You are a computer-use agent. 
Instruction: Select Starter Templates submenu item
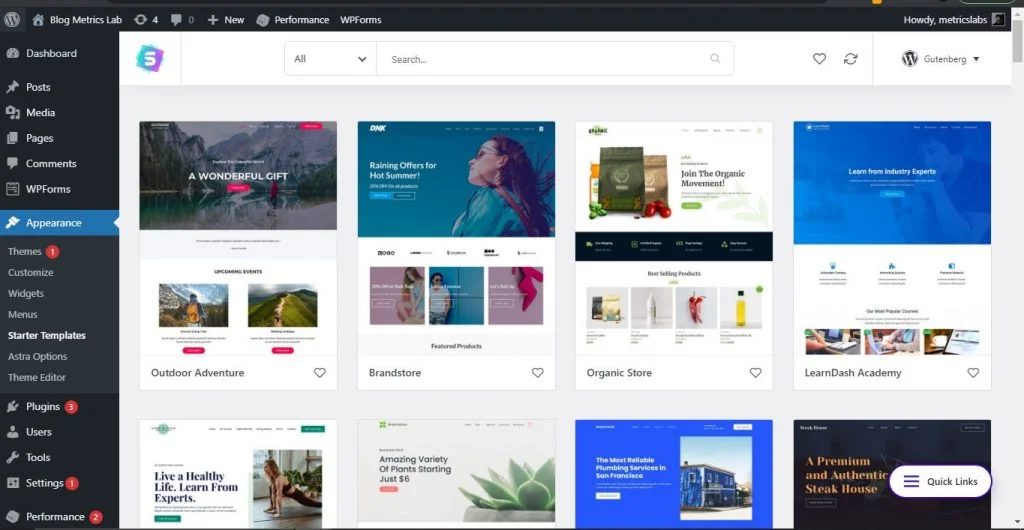[x=47, y=335]
